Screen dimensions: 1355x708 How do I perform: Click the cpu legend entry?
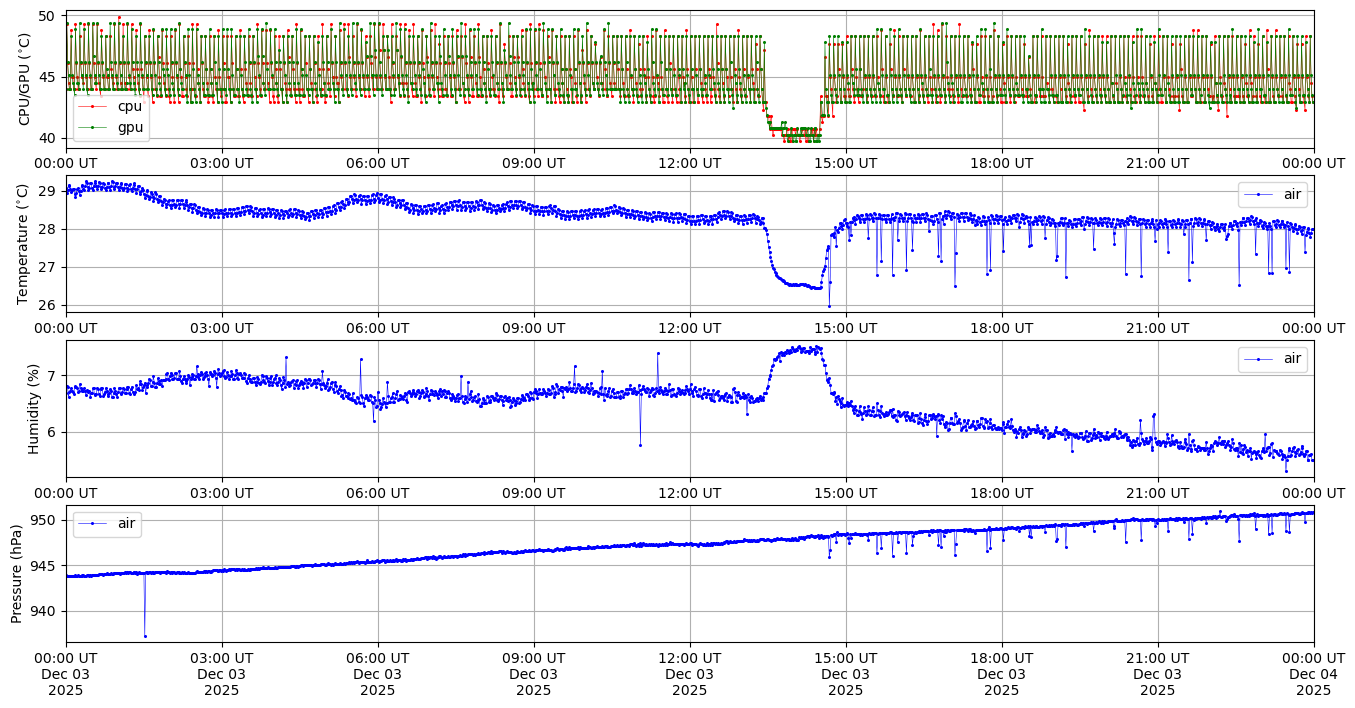pos(129,106)
